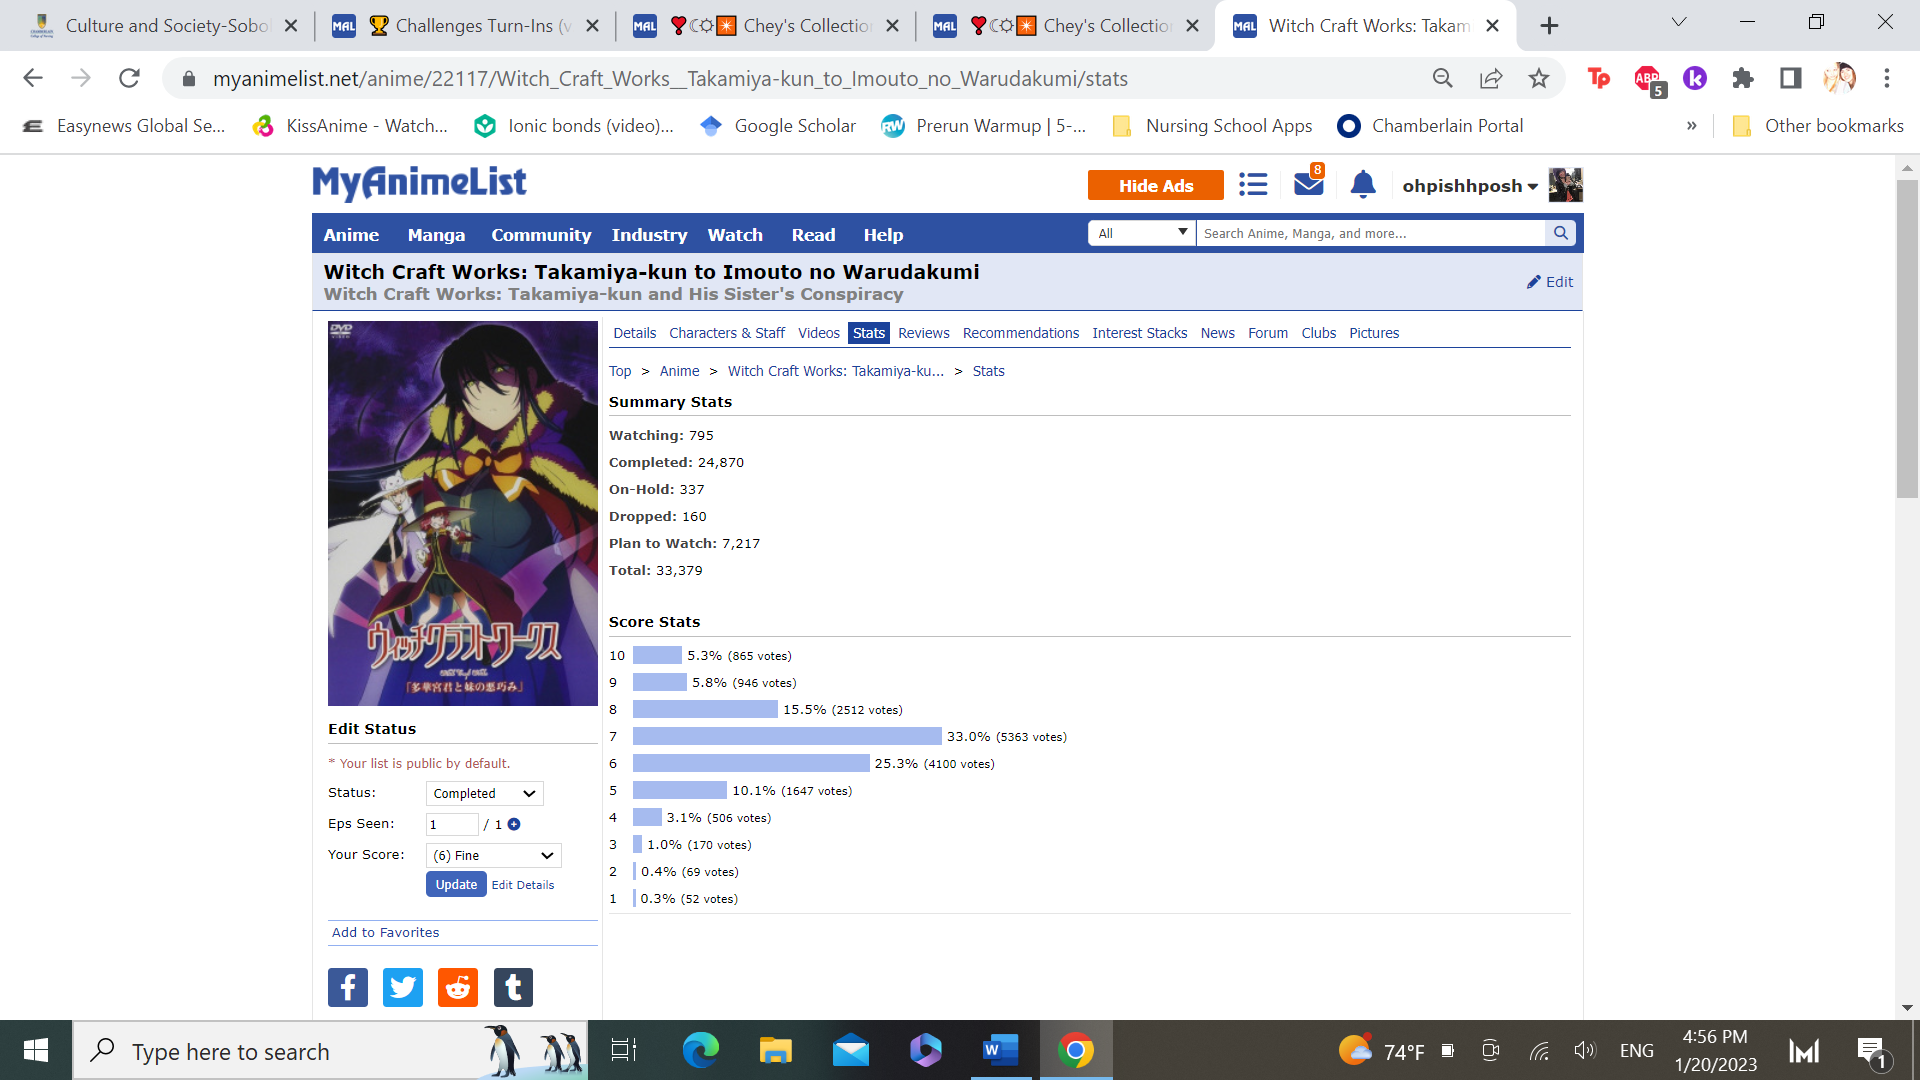
Task: Open AdBlock extension icon
Action: pos(1648,78)
